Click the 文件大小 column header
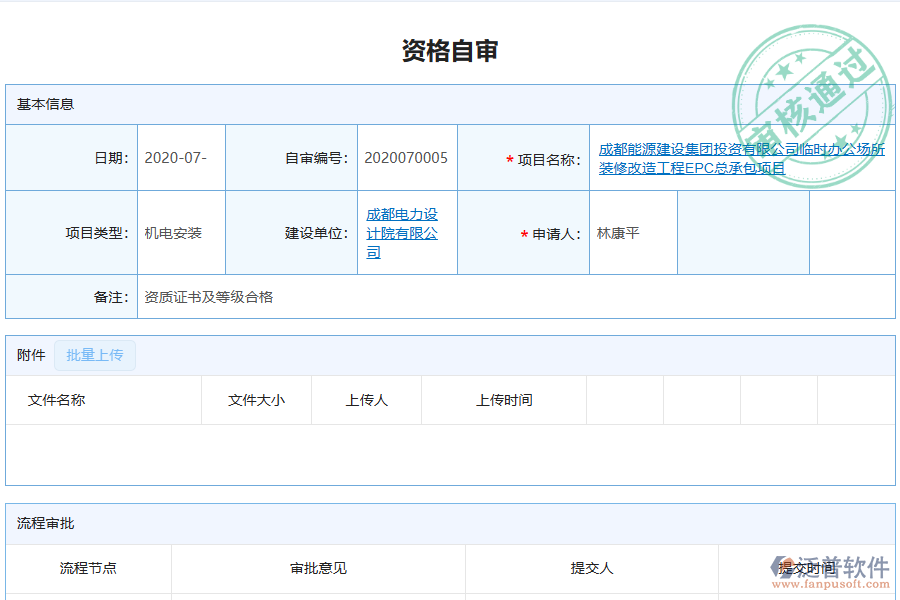 click(255, 400)
